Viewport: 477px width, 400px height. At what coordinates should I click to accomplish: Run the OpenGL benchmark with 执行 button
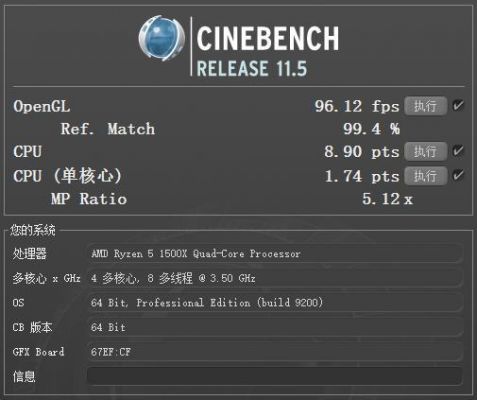pos(425,106)
